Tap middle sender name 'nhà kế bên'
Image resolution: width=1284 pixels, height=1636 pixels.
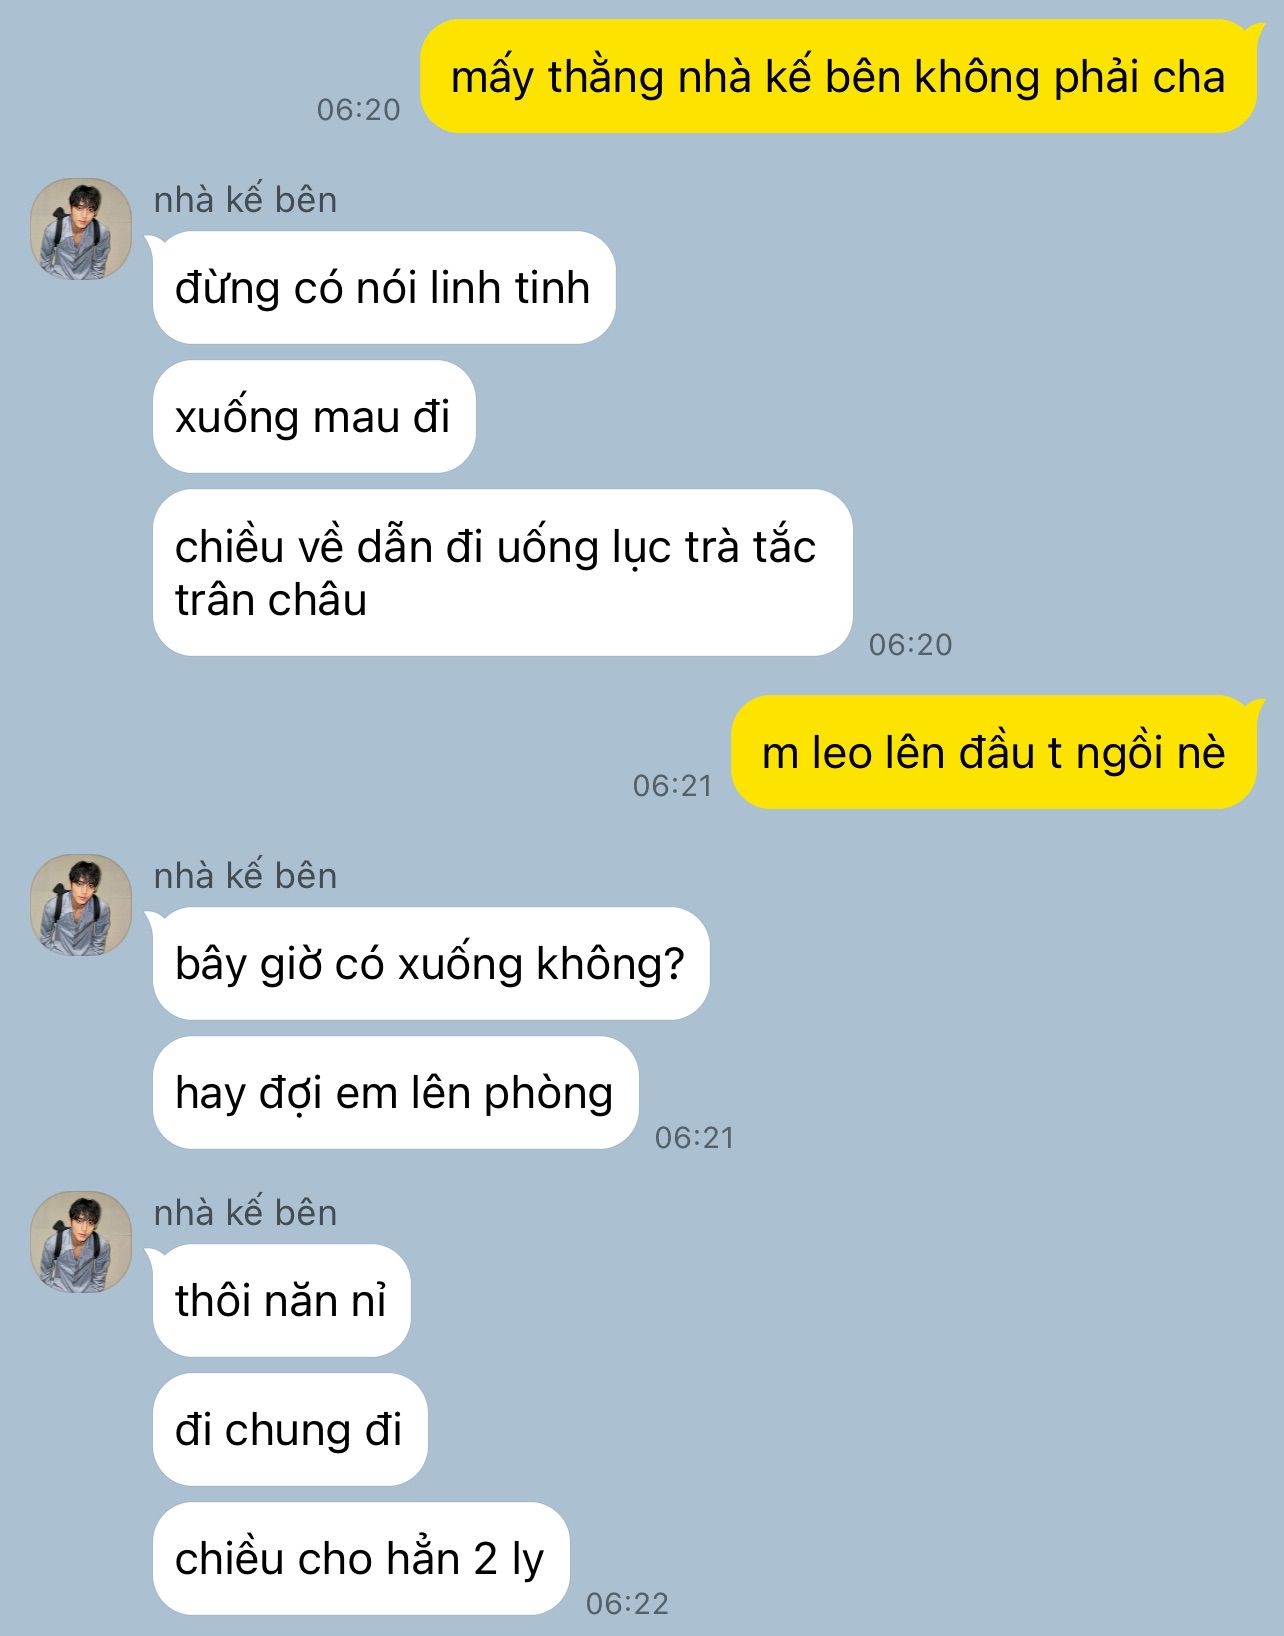point(245,876)
